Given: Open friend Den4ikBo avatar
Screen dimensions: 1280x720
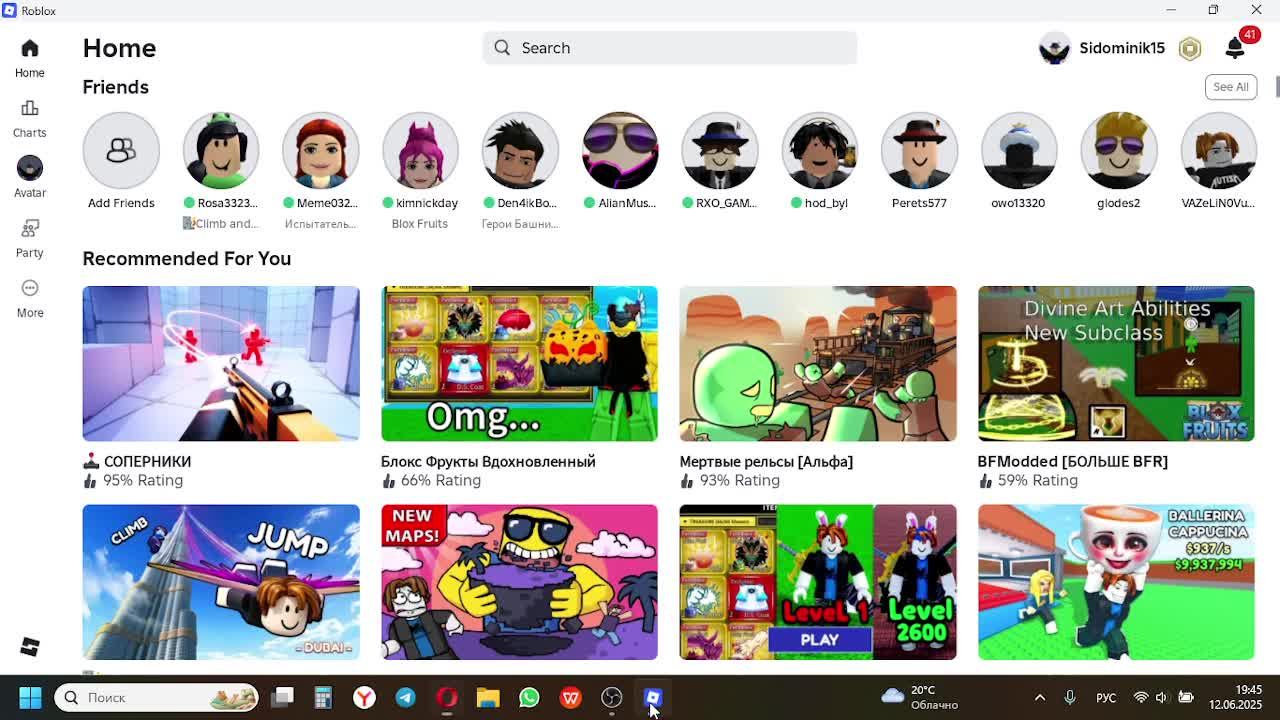Looking at the screenshot, I should [x=520, y=150].
